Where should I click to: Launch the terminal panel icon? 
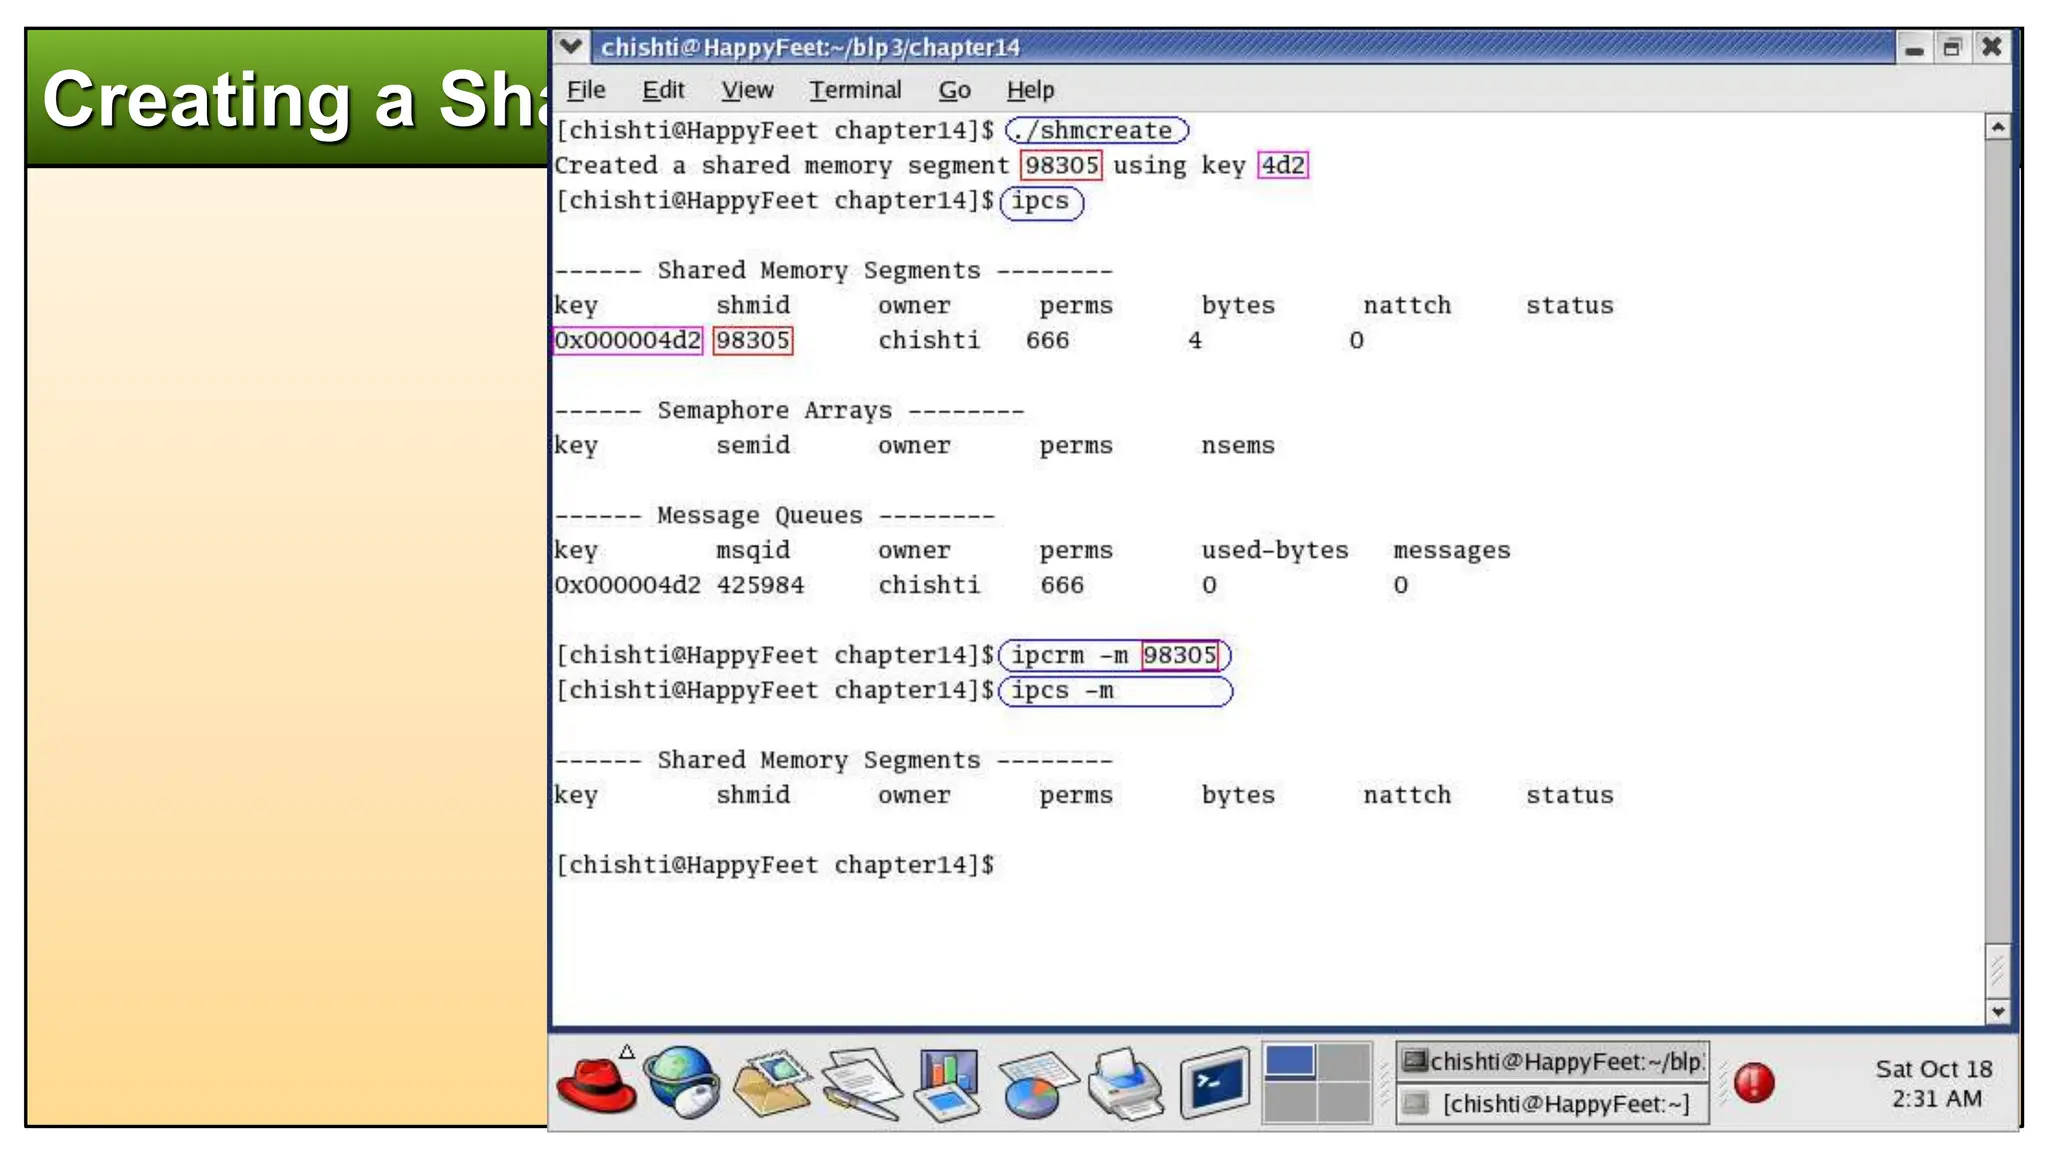(1214, 1083)
